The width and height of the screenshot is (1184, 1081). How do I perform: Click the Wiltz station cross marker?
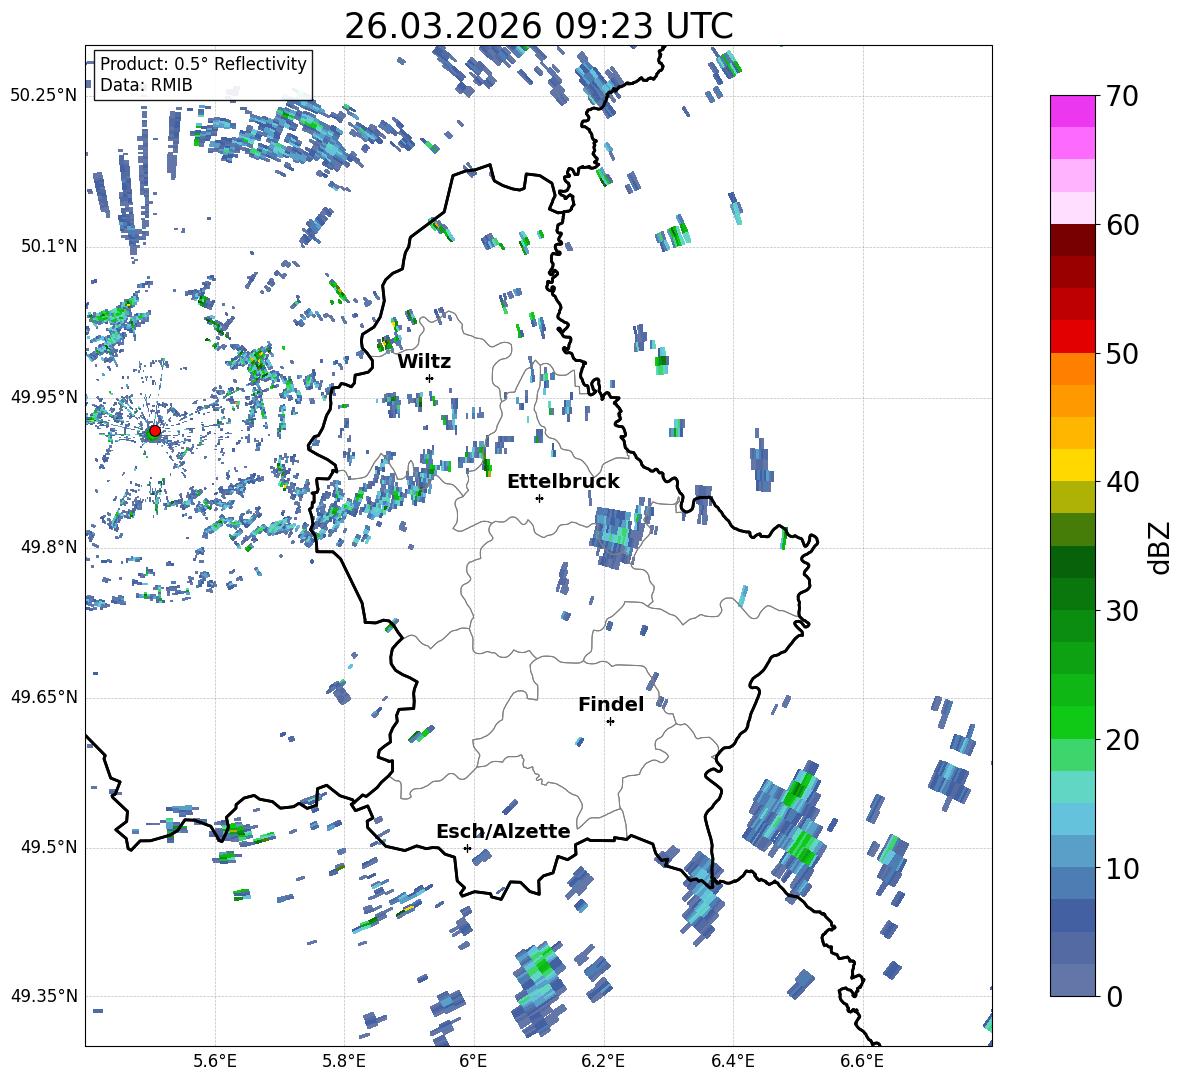click(430, 378)
